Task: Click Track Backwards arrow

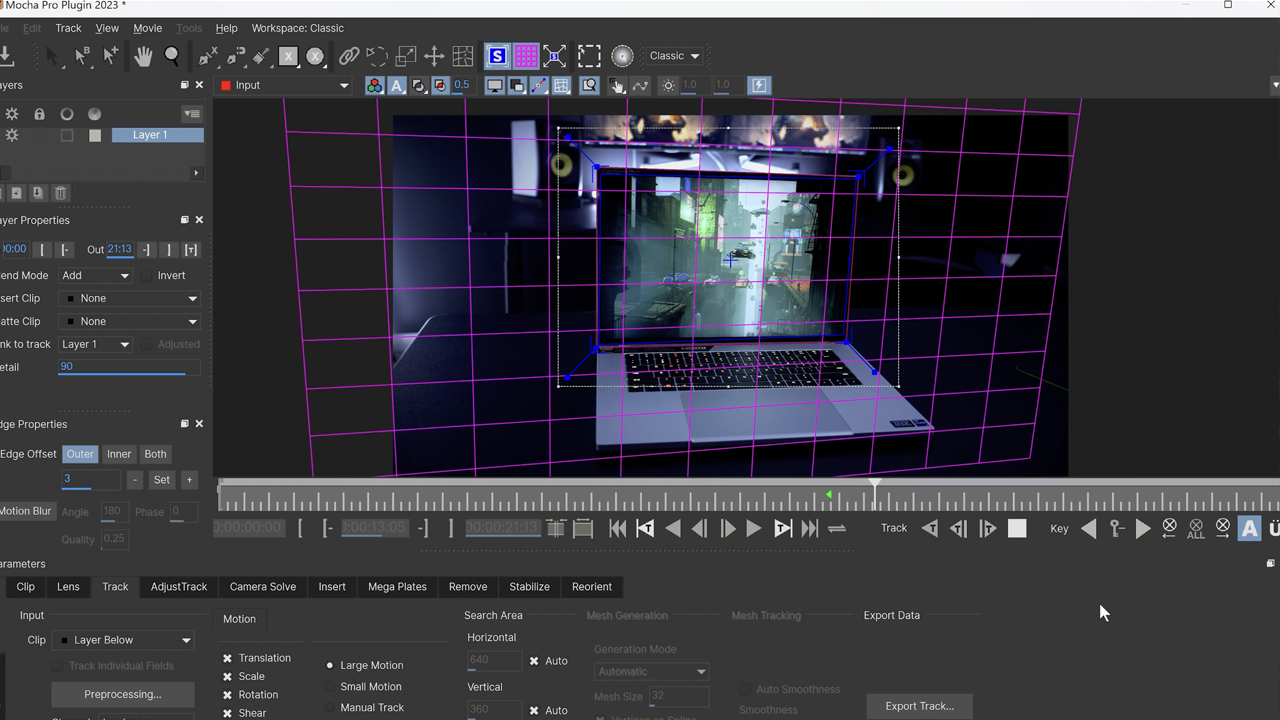Action: point(930,528)
